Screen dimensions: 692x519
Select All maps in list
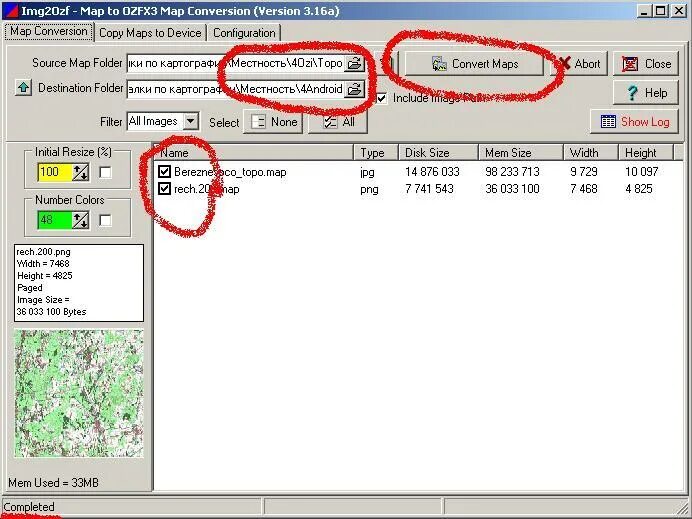point(338,122)
